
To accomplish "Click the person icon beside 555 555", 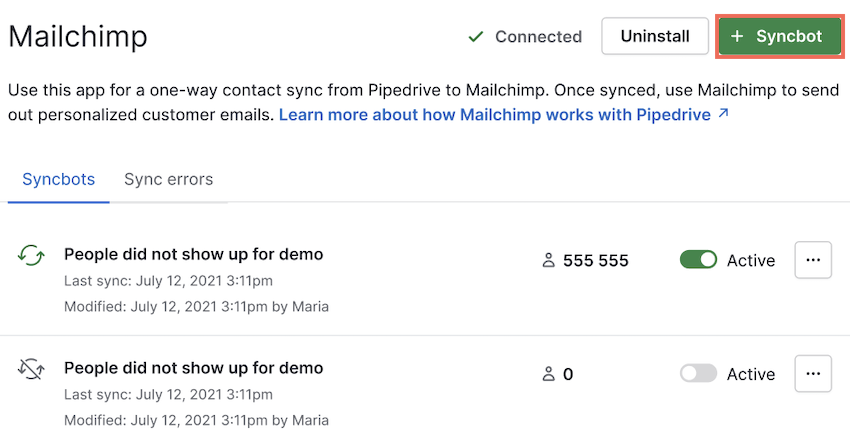I will tap(549, 261).
